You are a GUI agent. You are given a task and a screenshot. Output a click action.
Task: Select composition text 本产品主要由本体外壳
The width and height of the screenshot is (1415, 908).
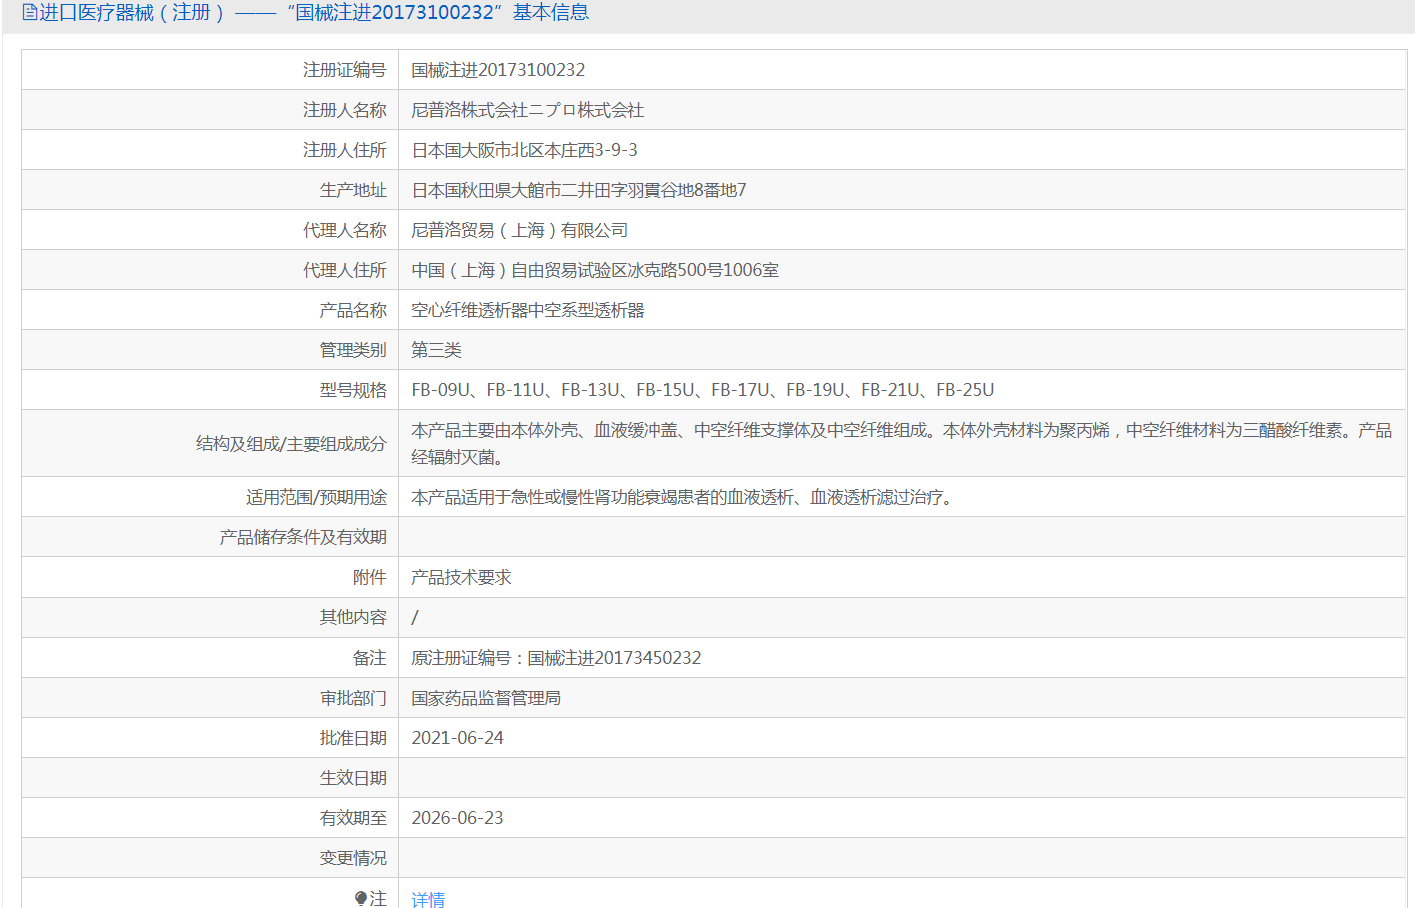[494, 430]
